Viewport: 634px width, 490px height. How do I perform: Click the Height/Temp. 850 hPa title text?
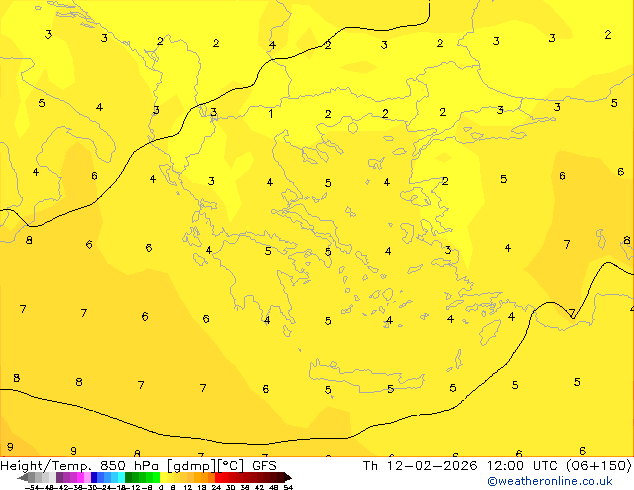click(80, 466)
